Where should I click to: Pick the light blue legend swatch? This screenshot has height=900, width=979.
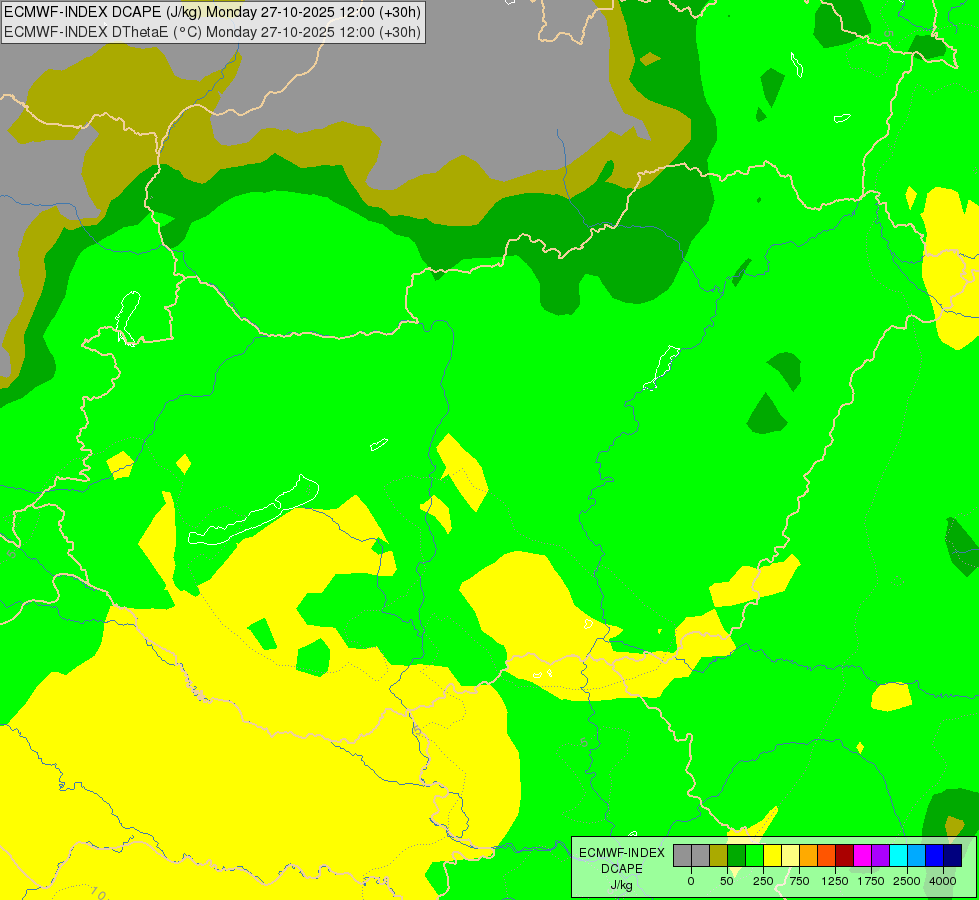(x=917, y=855)
